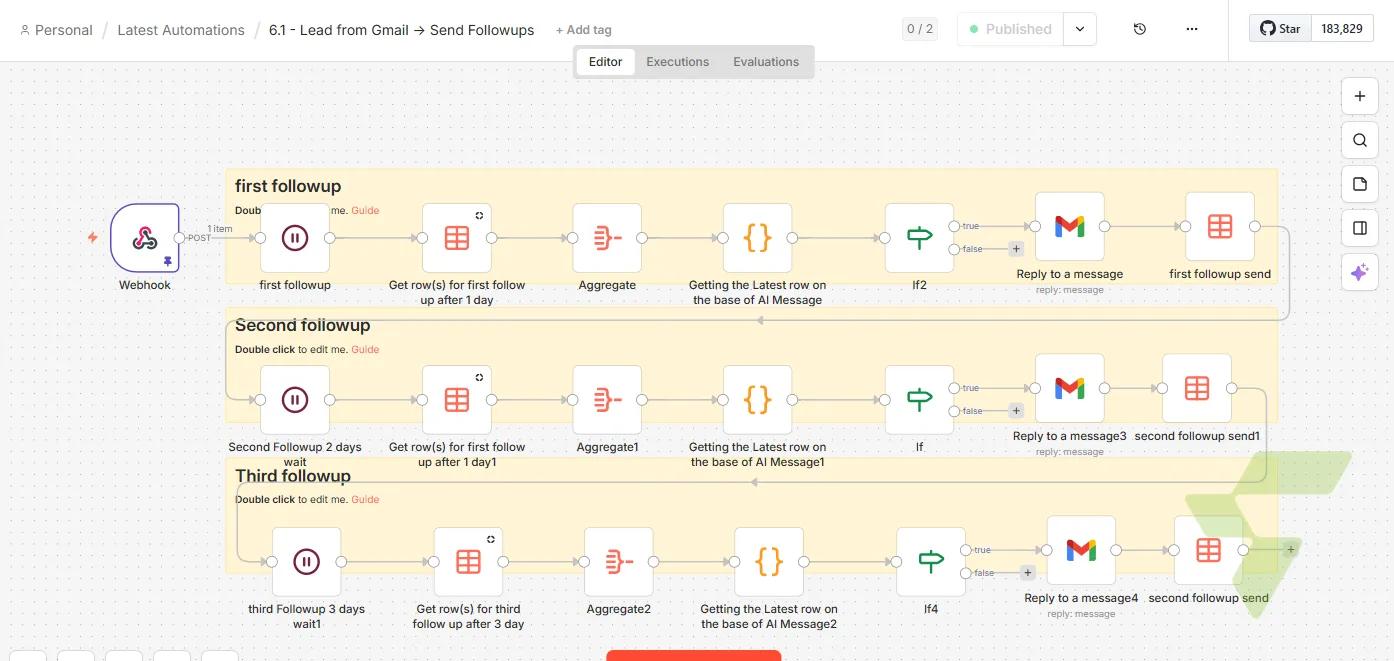Click the GitHub Star button
This screenshot has height=661, width=1394.
tap(1279, 29)
